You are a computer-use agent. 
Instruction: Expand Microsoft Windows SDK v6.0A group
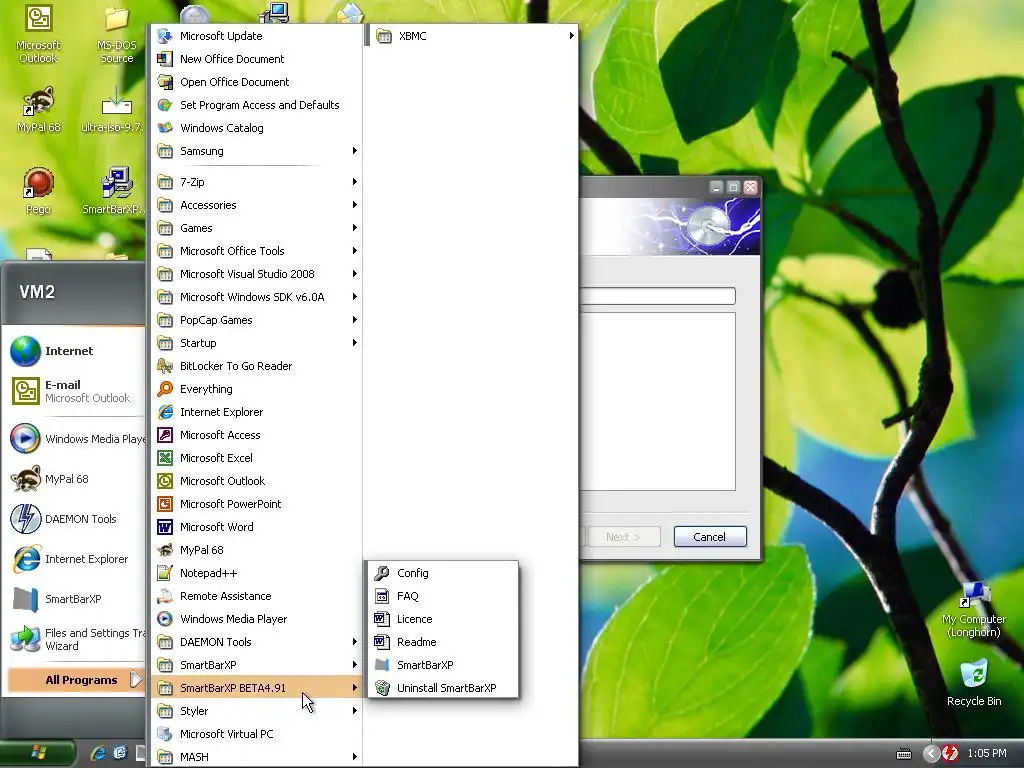pos(256,297)
